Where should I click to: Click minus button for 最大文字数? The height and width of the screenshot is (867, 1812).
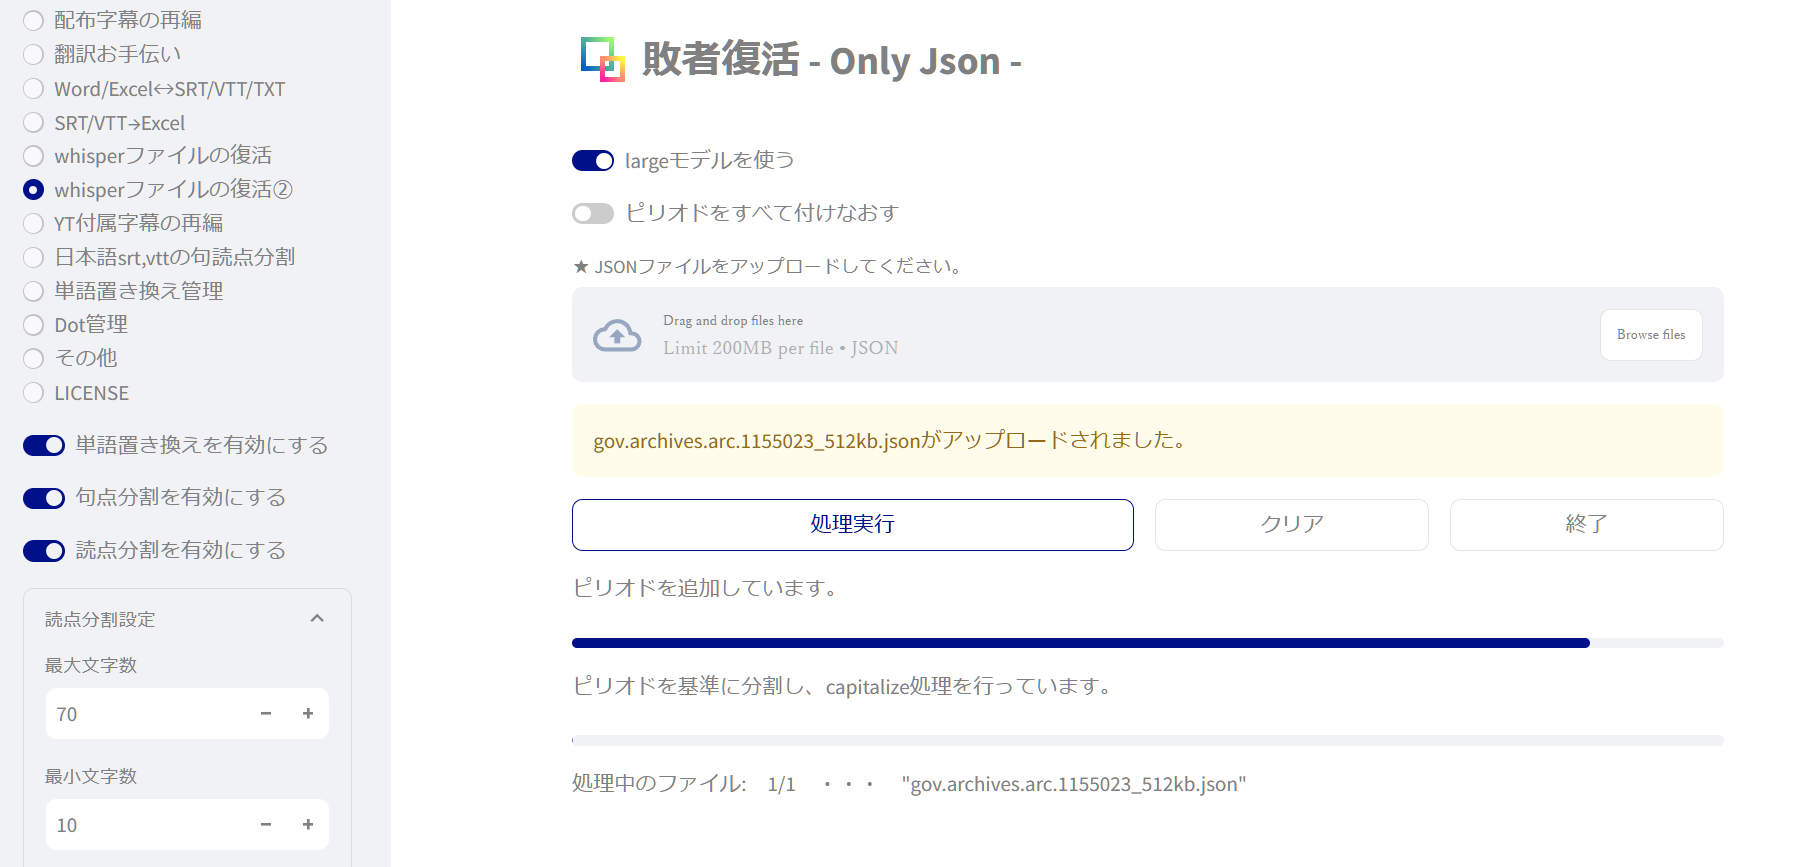coord(266,714)
